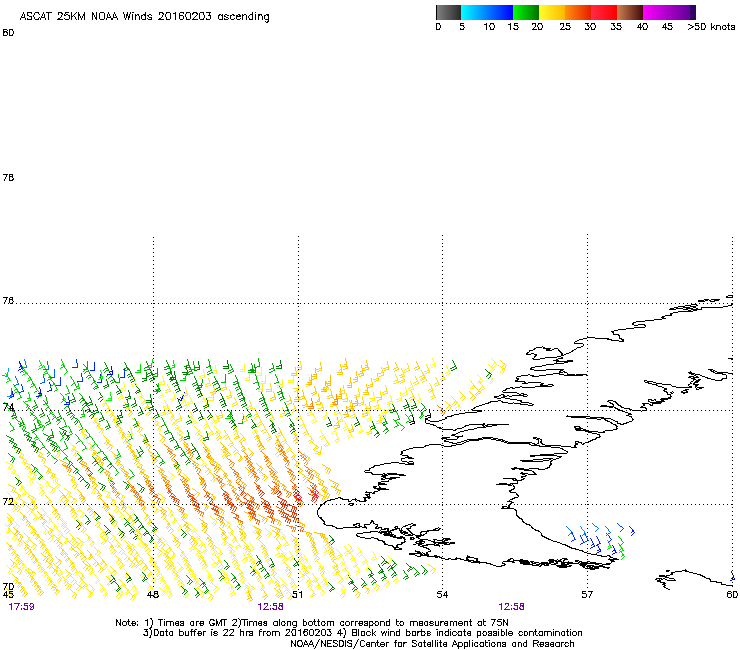Screen dimensions: 740x650
Task: Click the "Data buffer is 22 hrs" note line
Action: [362, 633]
